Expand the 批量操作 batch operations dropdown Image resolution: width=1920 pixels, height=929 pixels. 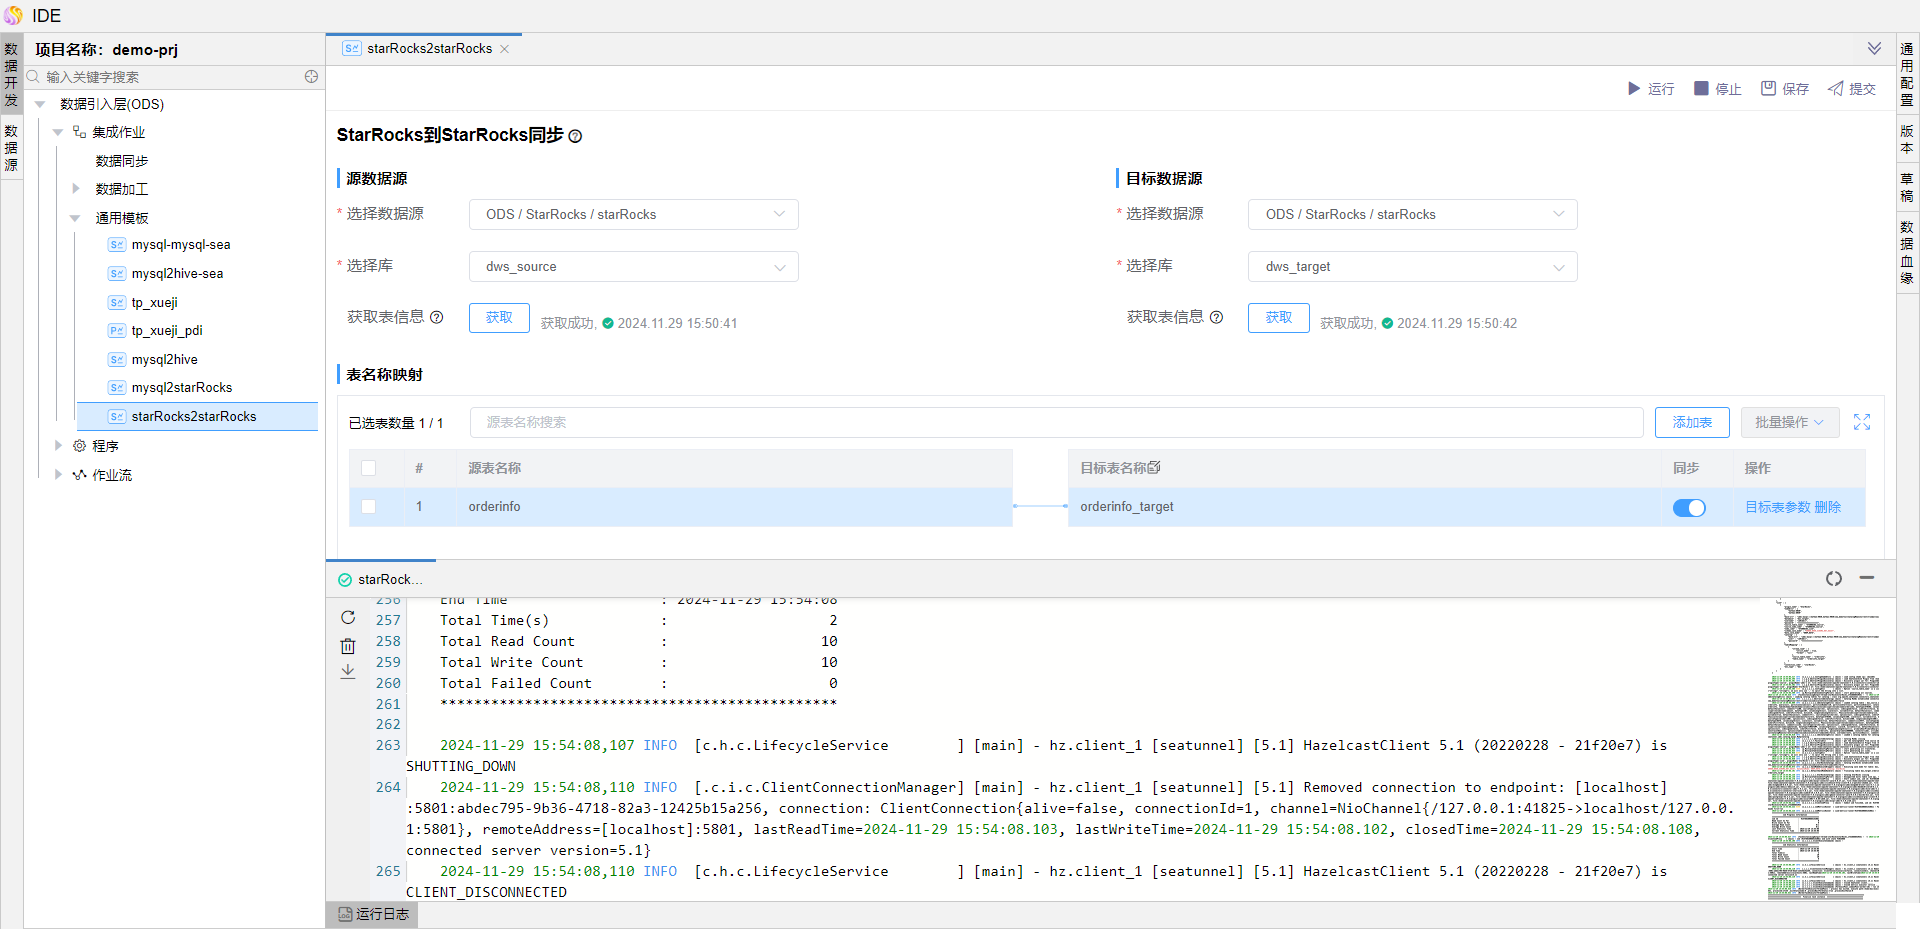pos(1789,422)
